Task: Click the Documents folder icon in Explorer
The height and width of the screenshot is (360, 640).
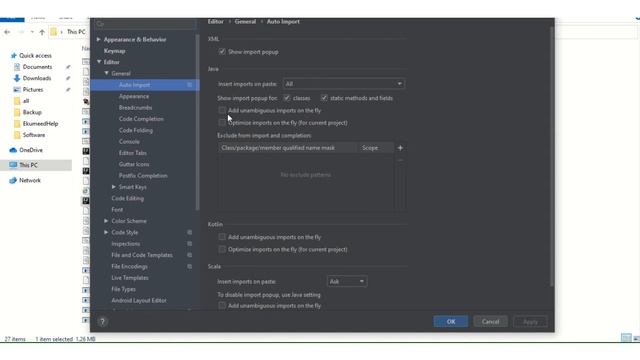Action: click(x=17, y=67)
